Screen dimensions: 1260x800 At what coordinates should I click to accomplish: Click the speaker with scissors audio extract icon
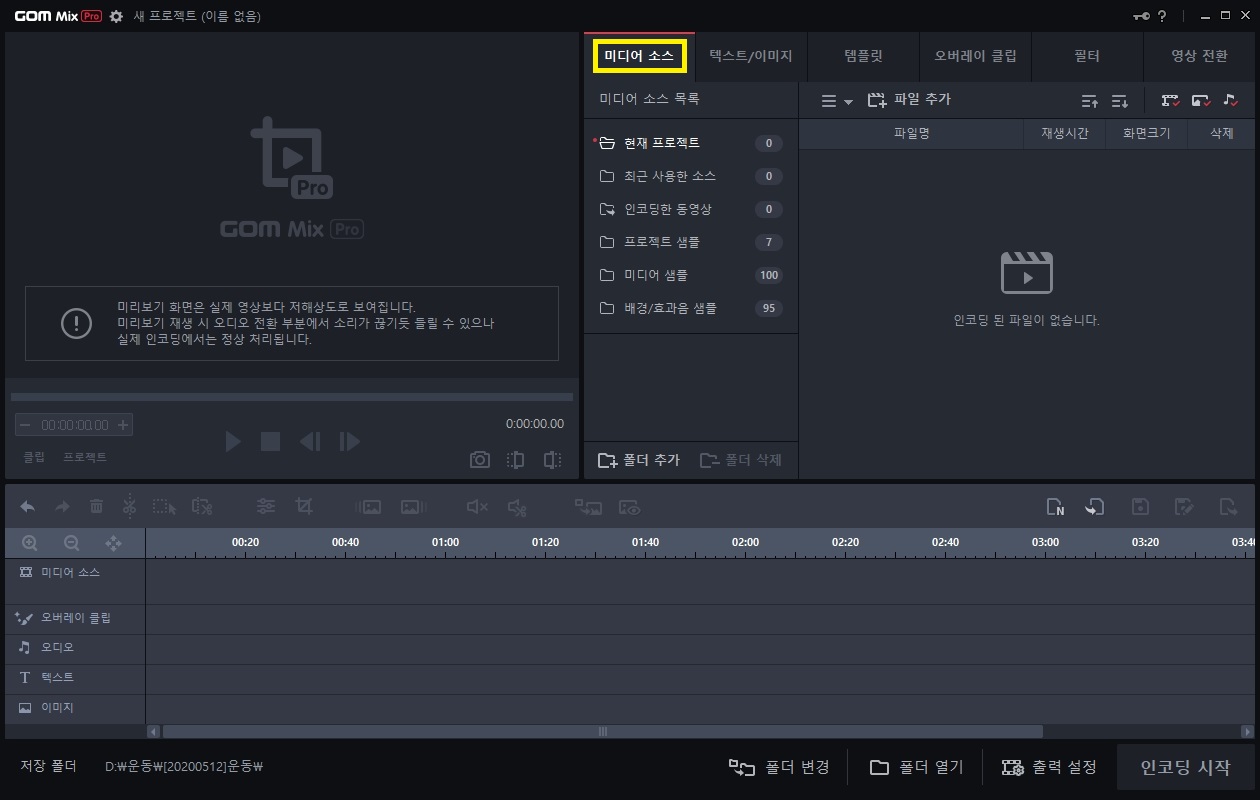517,507
